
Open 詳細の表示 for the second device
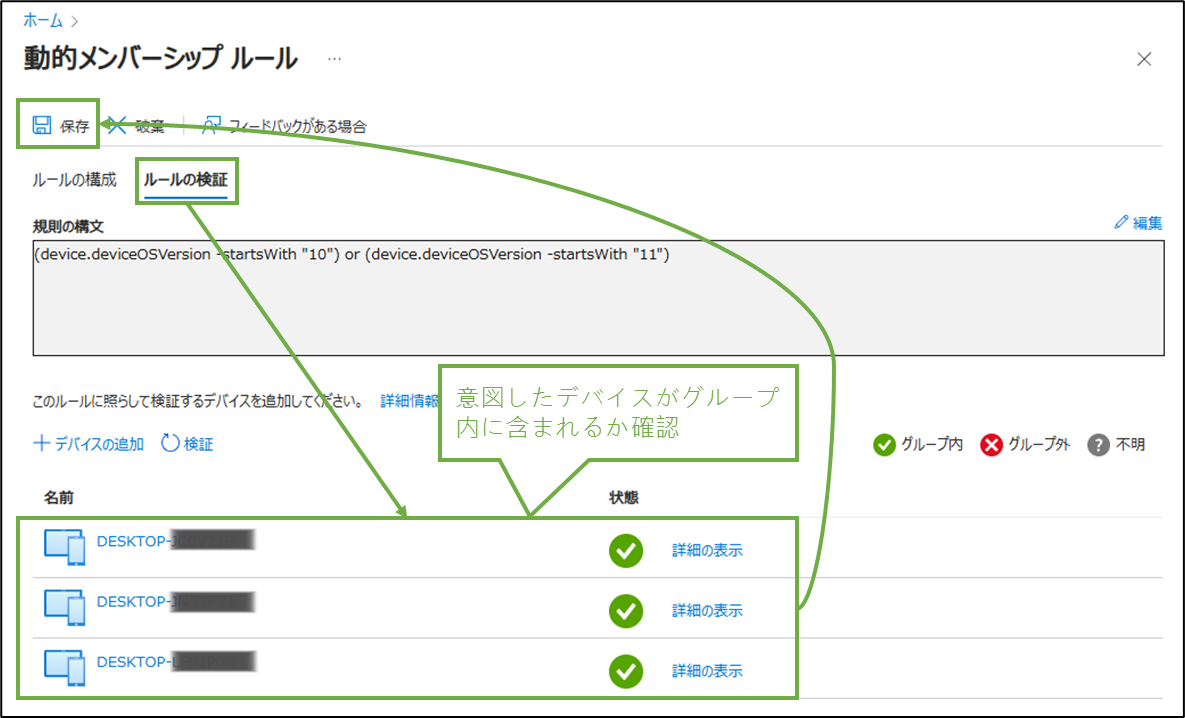point(707,611)
